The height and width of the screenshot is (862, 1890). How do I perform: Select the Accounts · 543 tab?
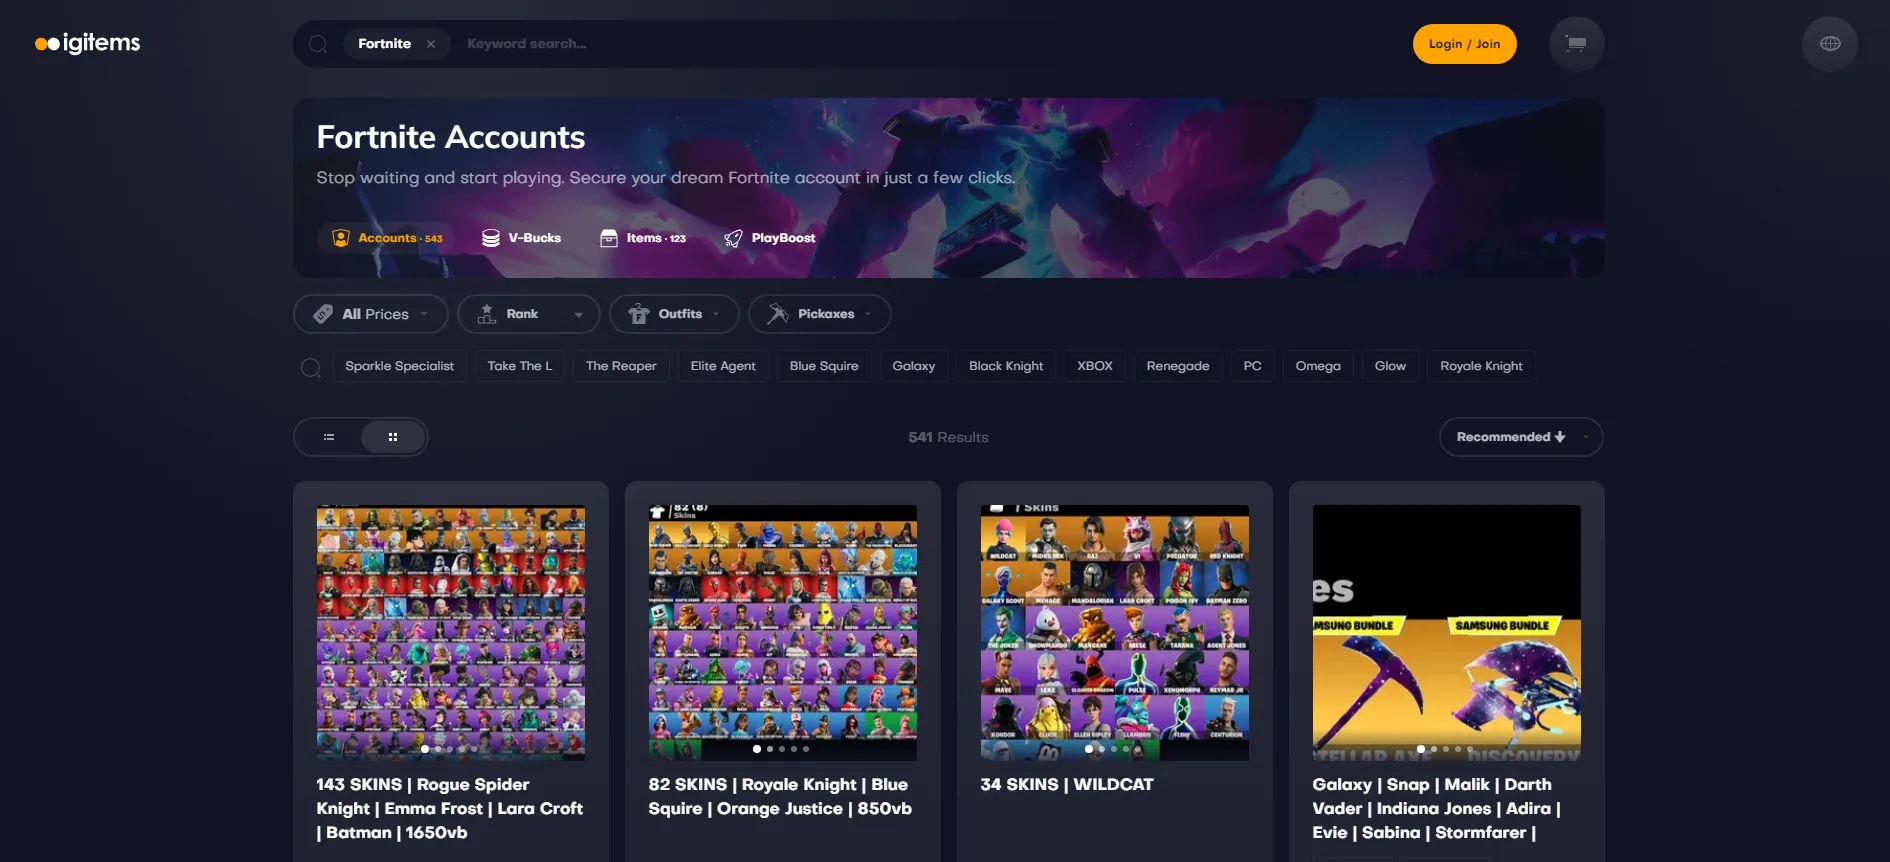click(x=387, y=238)
